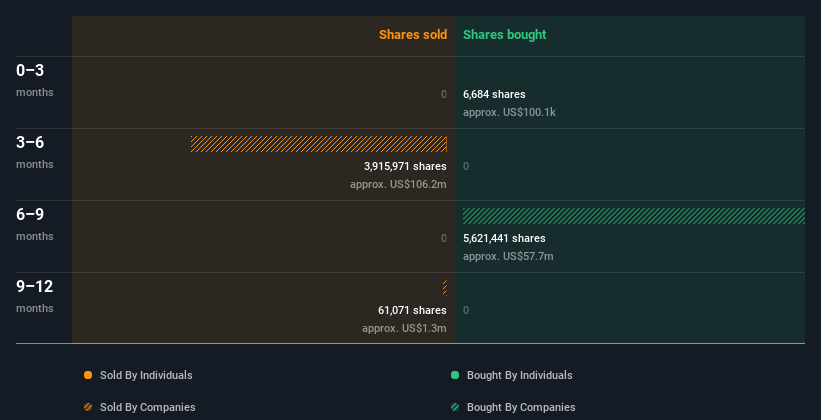Click the 5,621,441 shares value
This screenshot has width=821, height=420.
point(504,238)
